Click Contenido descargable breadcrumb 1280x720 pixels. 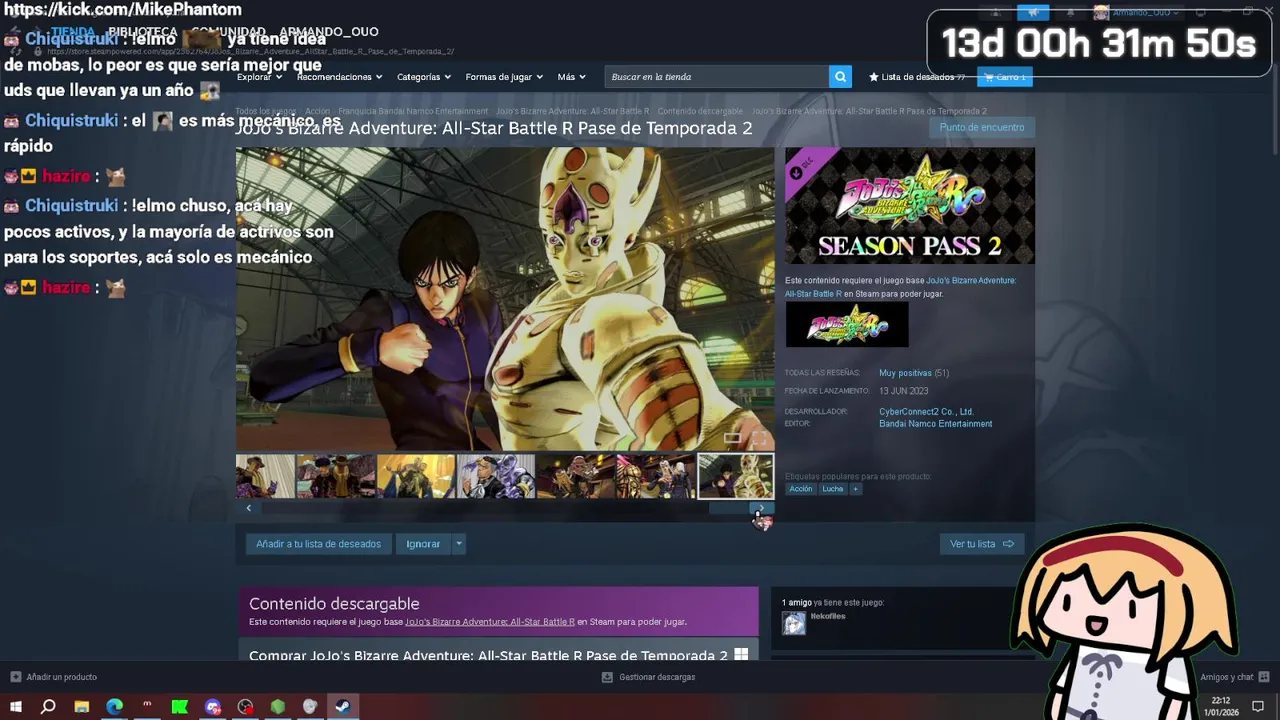click(x=700, y=111)
